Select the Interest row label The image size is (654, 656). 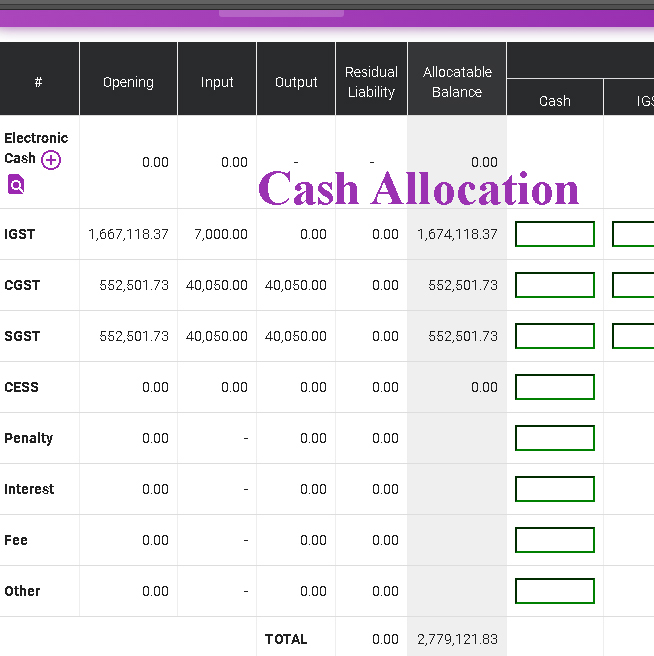pos(29,489)
